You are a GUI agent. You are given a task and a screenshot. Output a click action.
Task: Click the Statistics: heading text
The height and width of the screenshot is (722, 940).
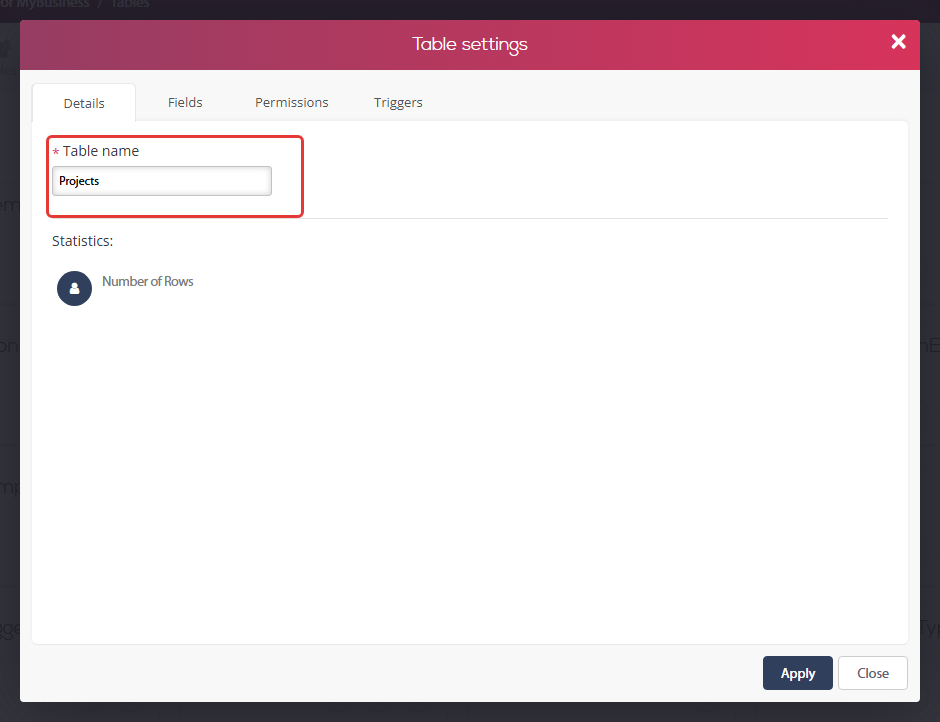(x=83, y=241)
